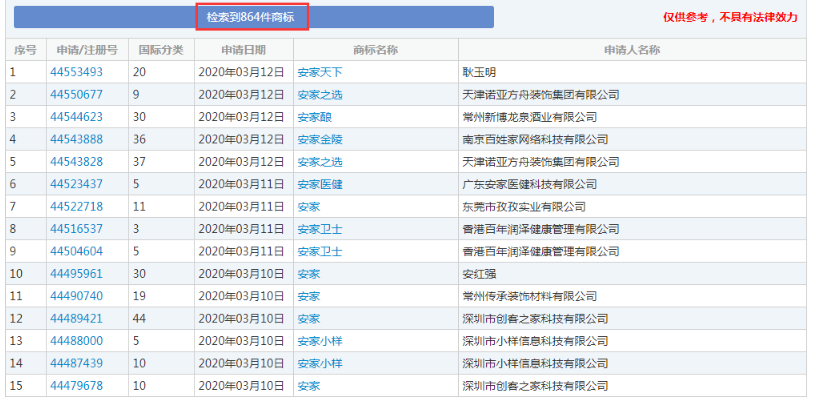Open registration number 44479678 link
Screen dimensions: 817x402
point(77,386)
